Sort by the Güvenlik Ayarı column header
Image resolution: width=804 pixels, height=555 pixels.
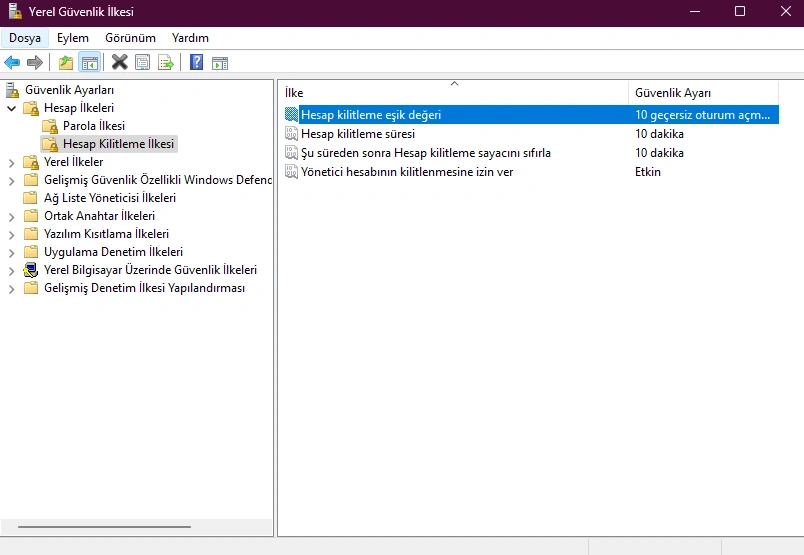(700, 93)
